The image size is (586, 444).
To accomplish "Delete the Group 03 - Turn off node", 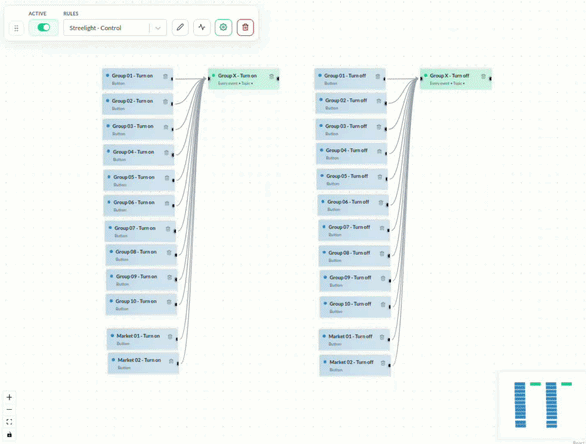I will pos(379,127).
